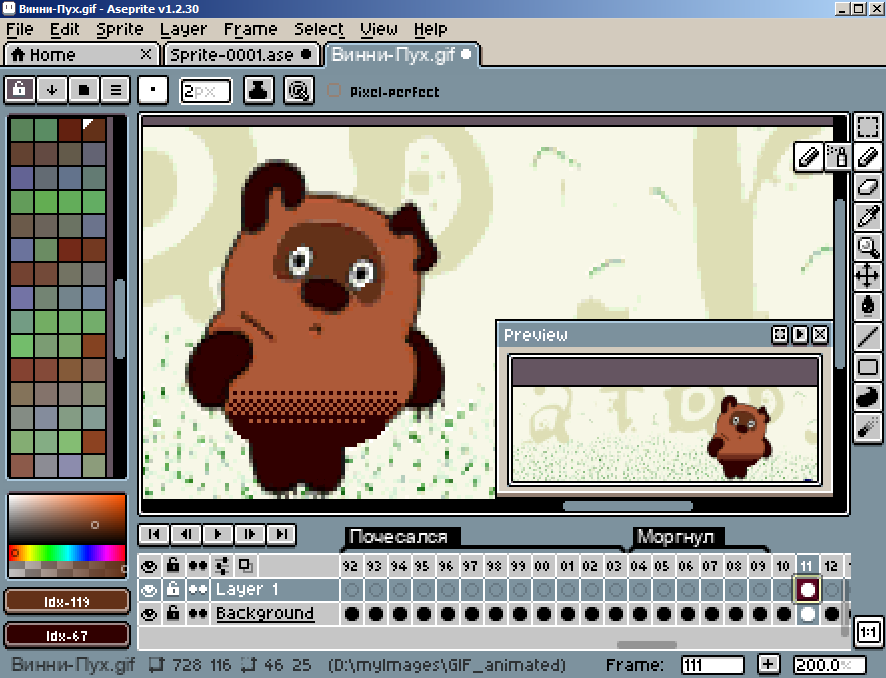Open timeline settings icon in header
This screenshot has height=678, width=886.
pyautogui.click(x=222, y=566)
